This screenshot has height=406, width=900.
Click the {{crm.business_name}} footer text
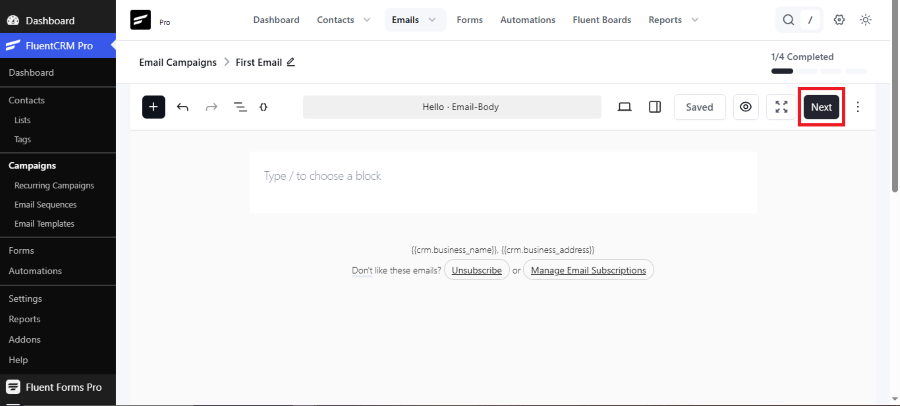454,250
